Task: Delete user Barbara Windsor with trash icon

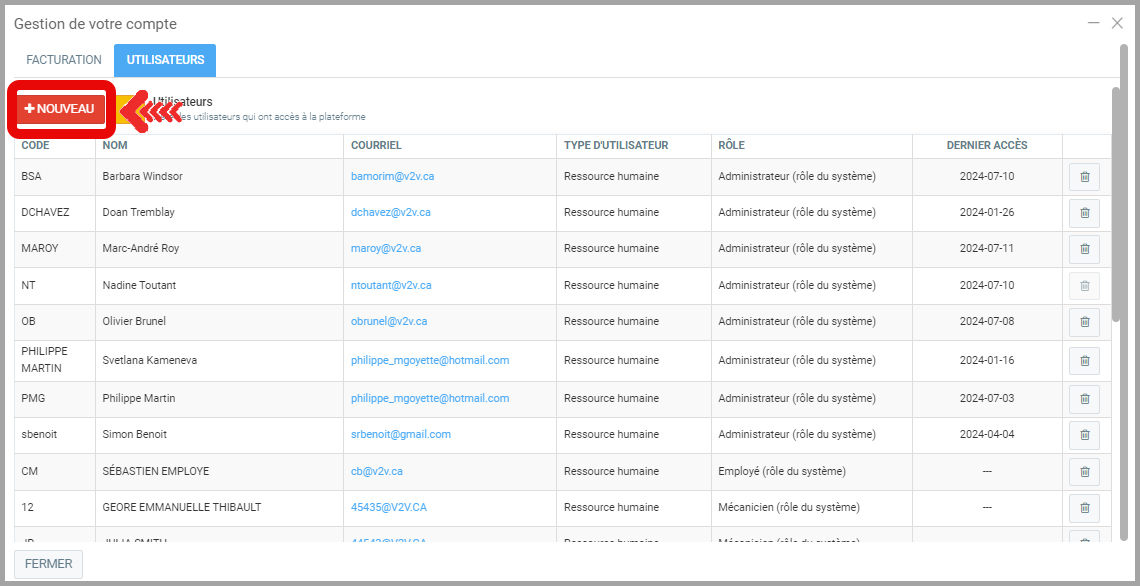Action: pos(1084,177)
